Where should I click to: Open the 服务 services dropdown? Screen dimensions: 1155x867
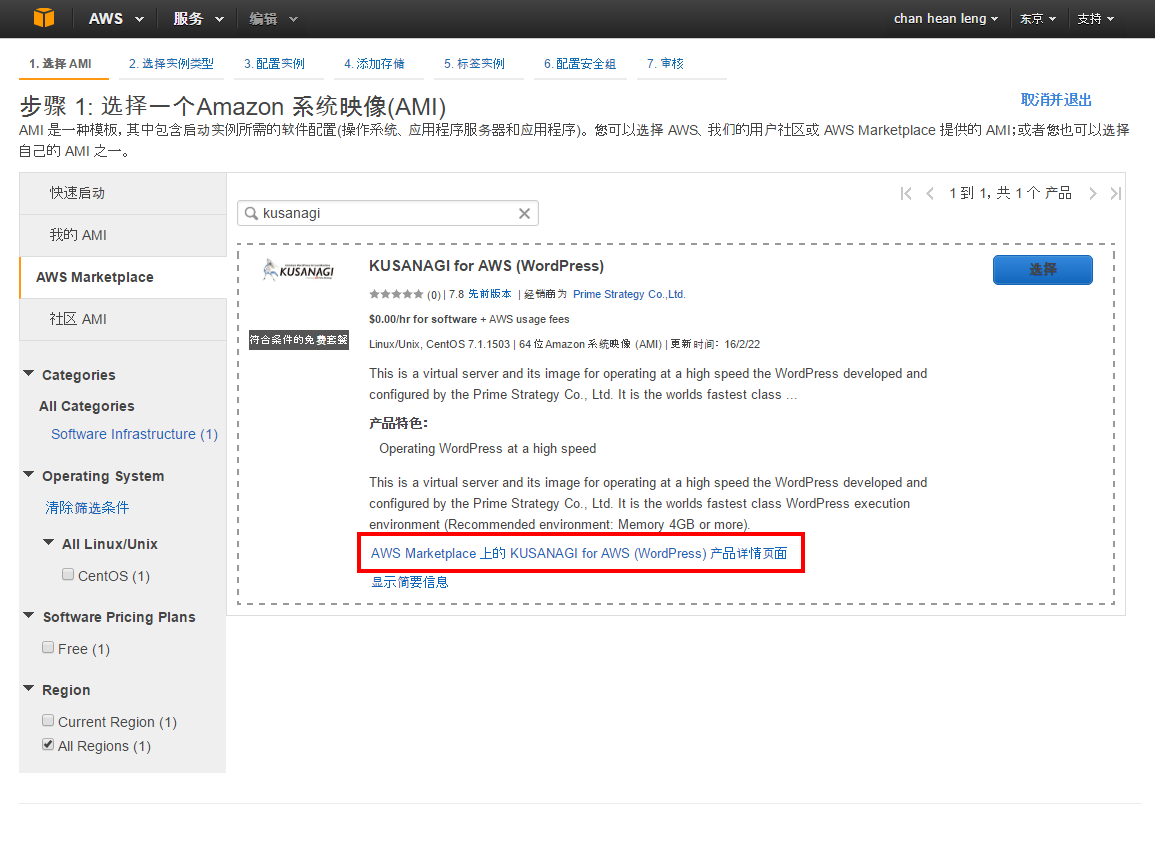(198, 18)
